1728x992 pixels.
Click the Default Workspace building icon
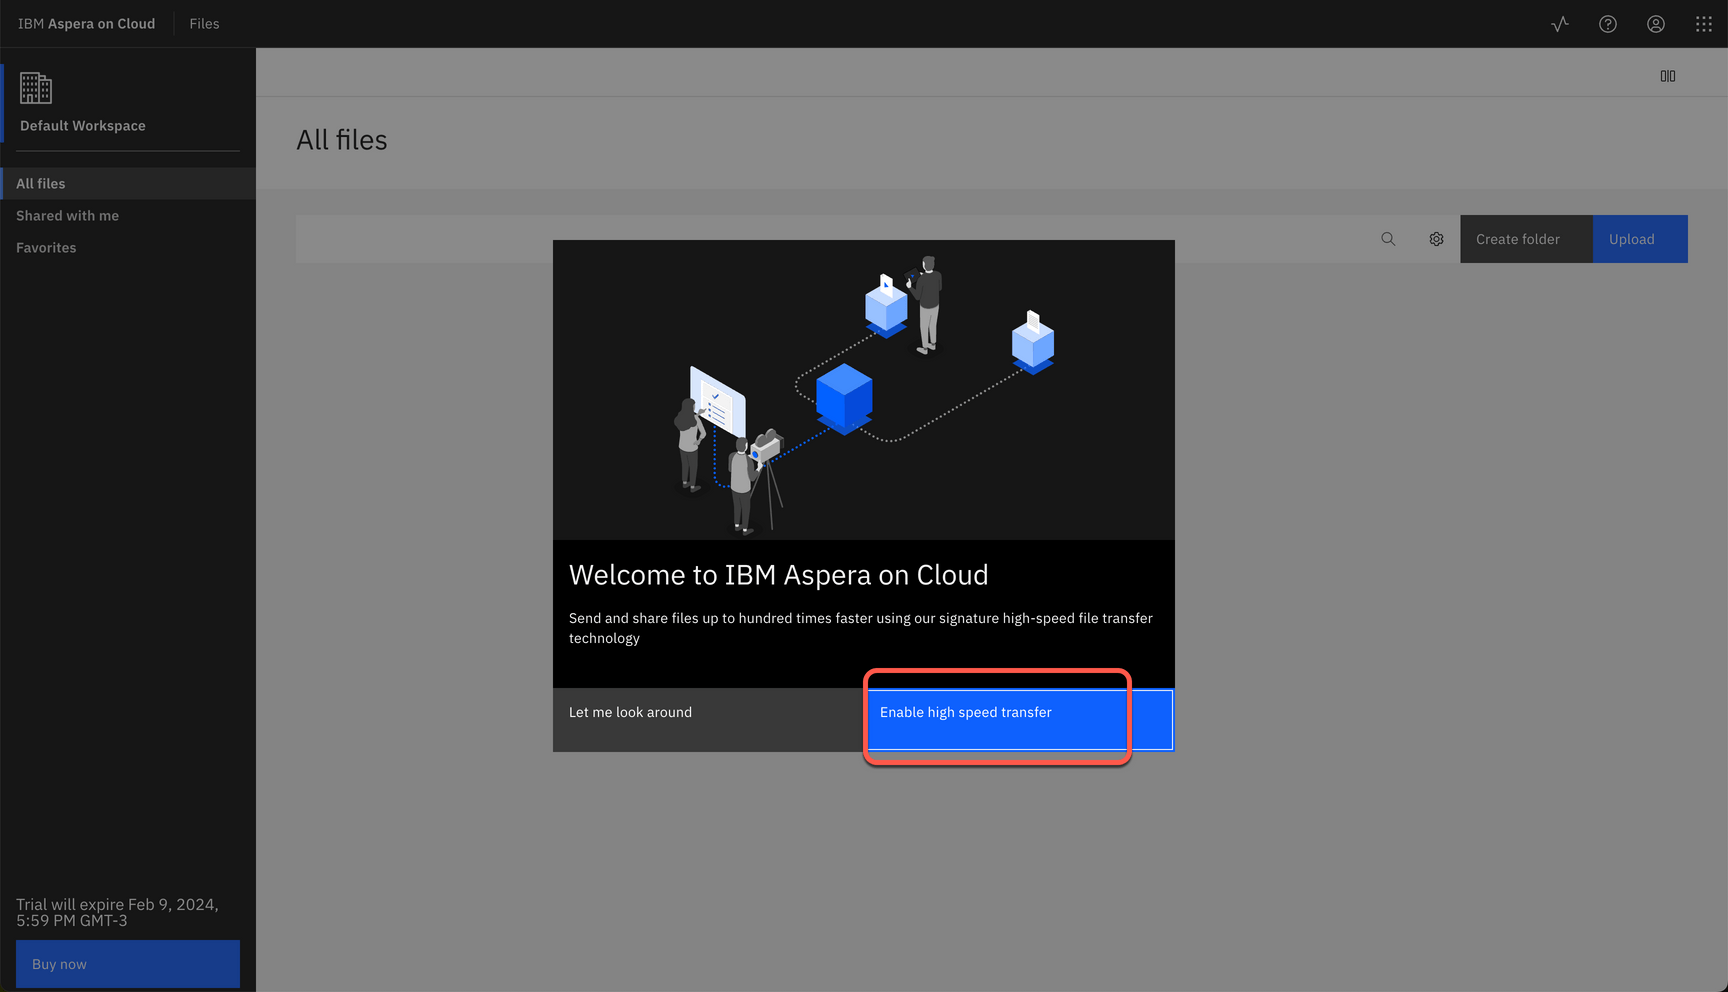coord(36,88)
